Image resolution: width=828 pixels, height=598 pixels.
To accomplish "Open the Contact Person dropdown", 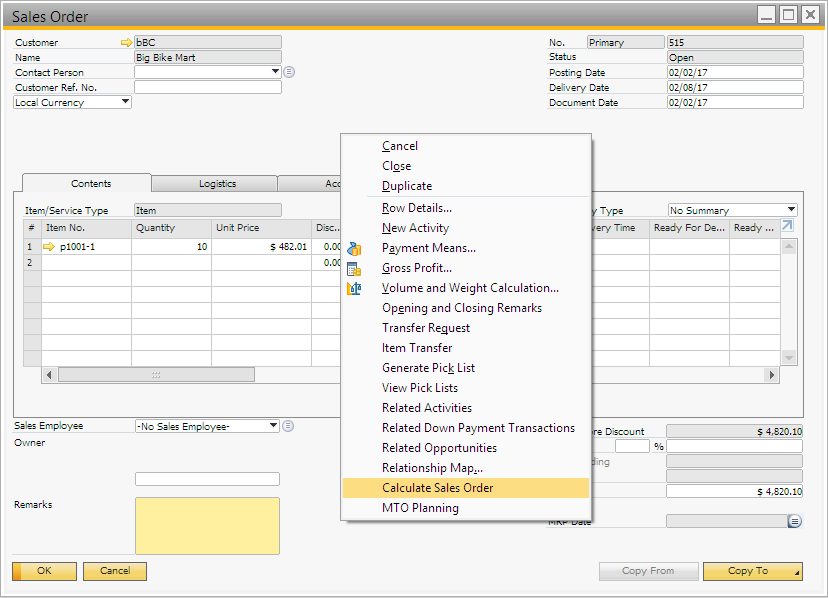I will pos(275,72).
